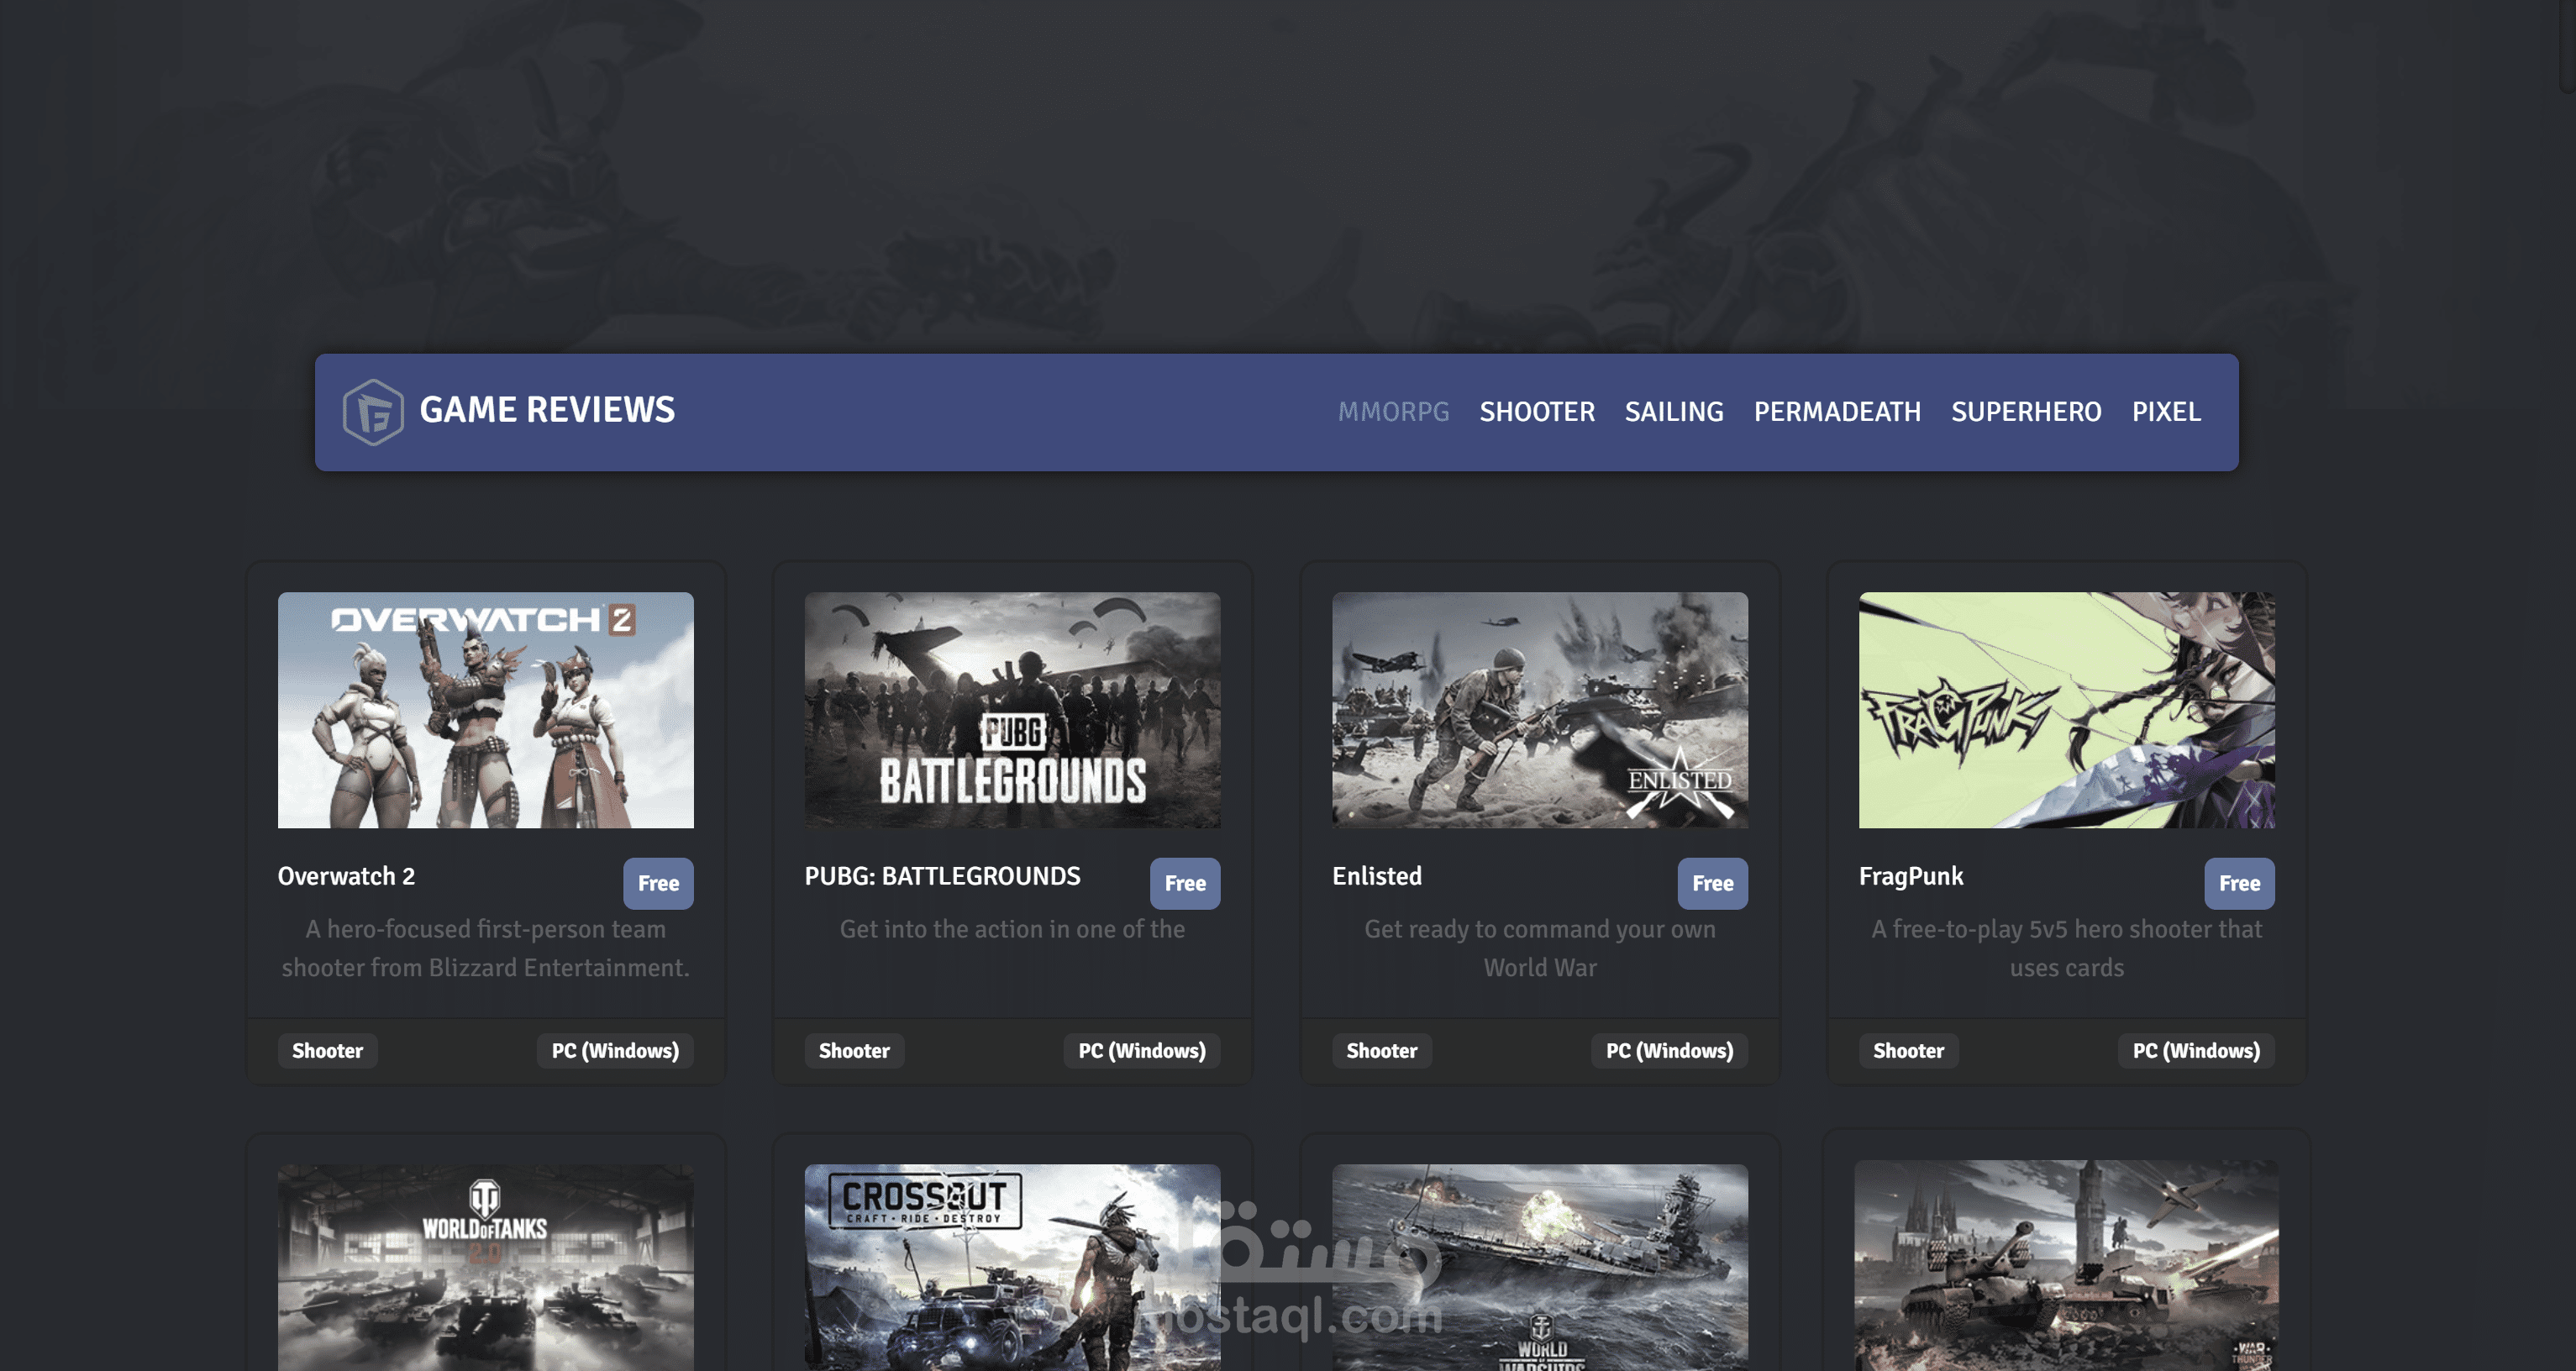Click PC (Windows) tag on Overwatch 2 card
The width and height of the screenshot is (2576, 1371).
[x=615, y=1050]
